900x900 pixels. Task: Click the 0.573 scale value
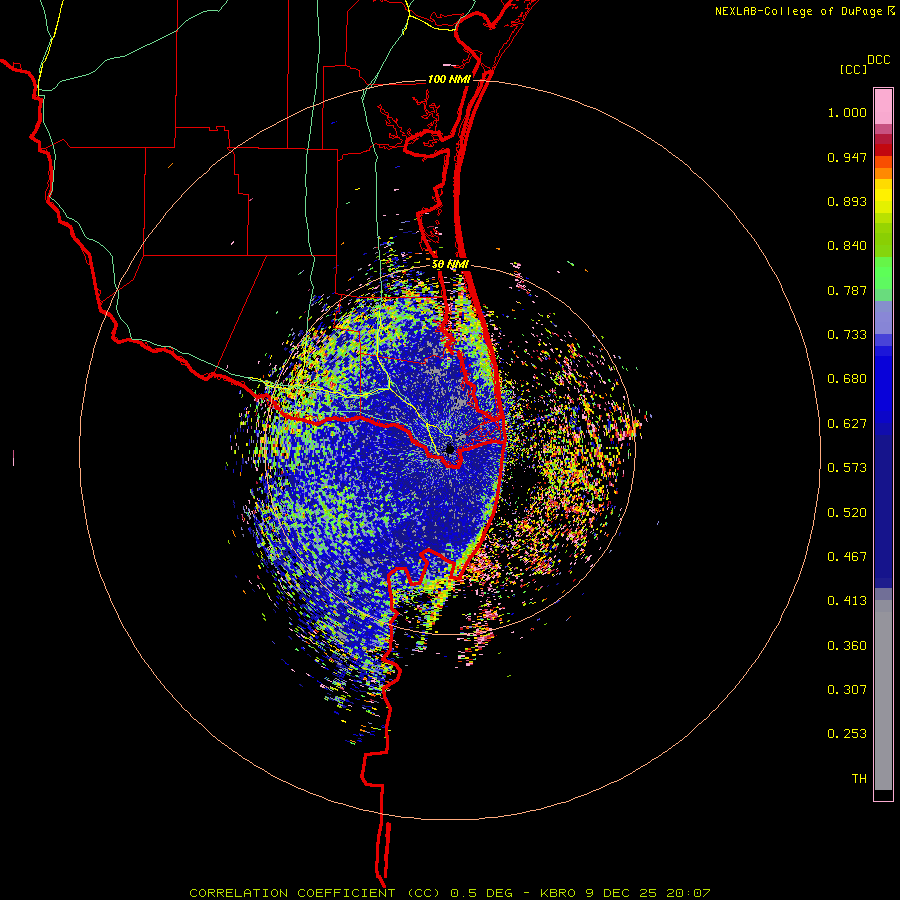click(x=847, y=468)
